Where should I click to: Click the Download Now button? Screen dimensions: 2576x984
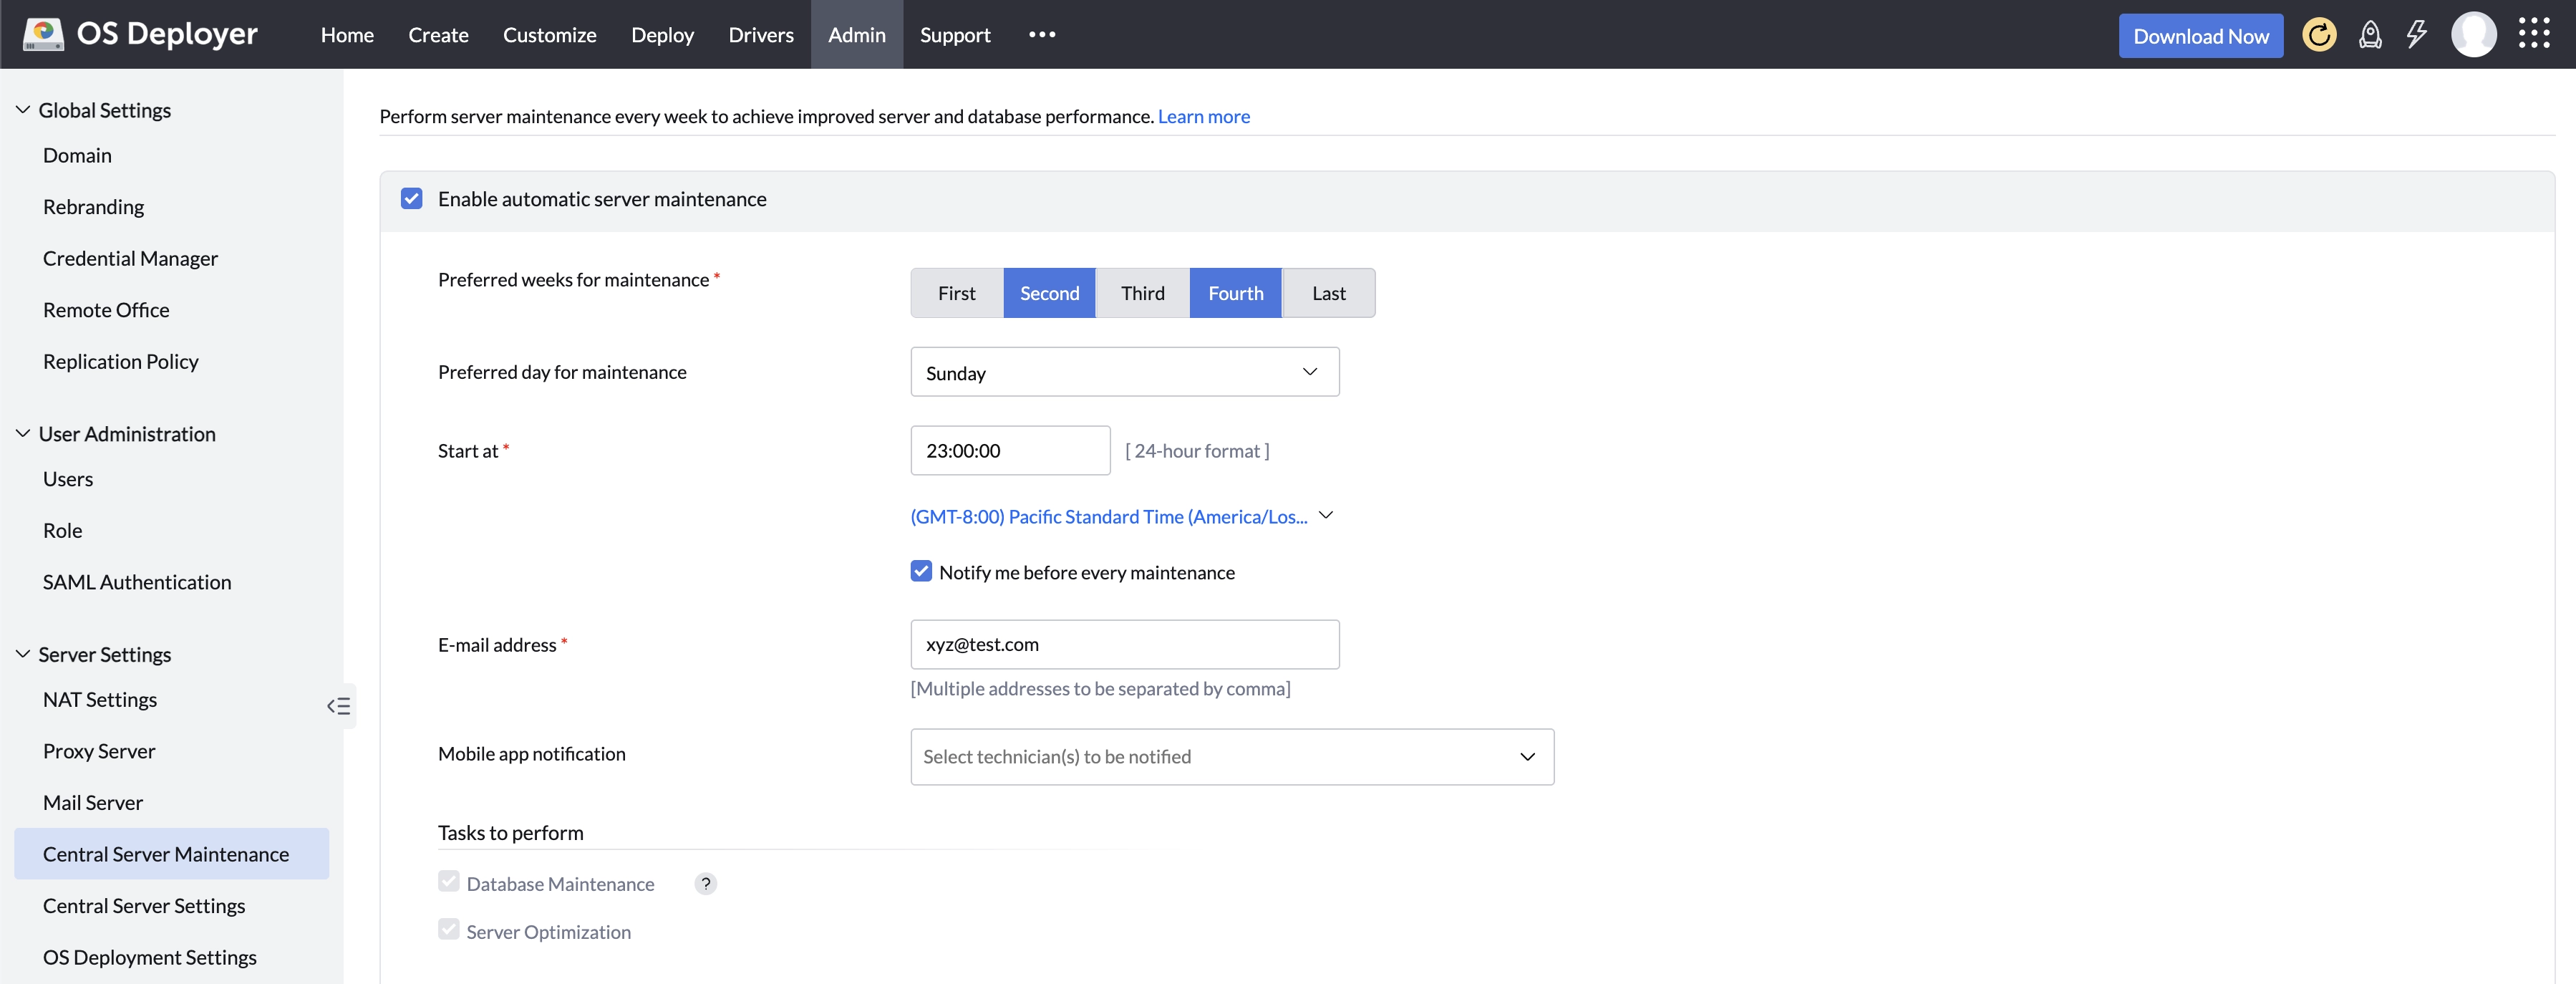pos(2200,36)
